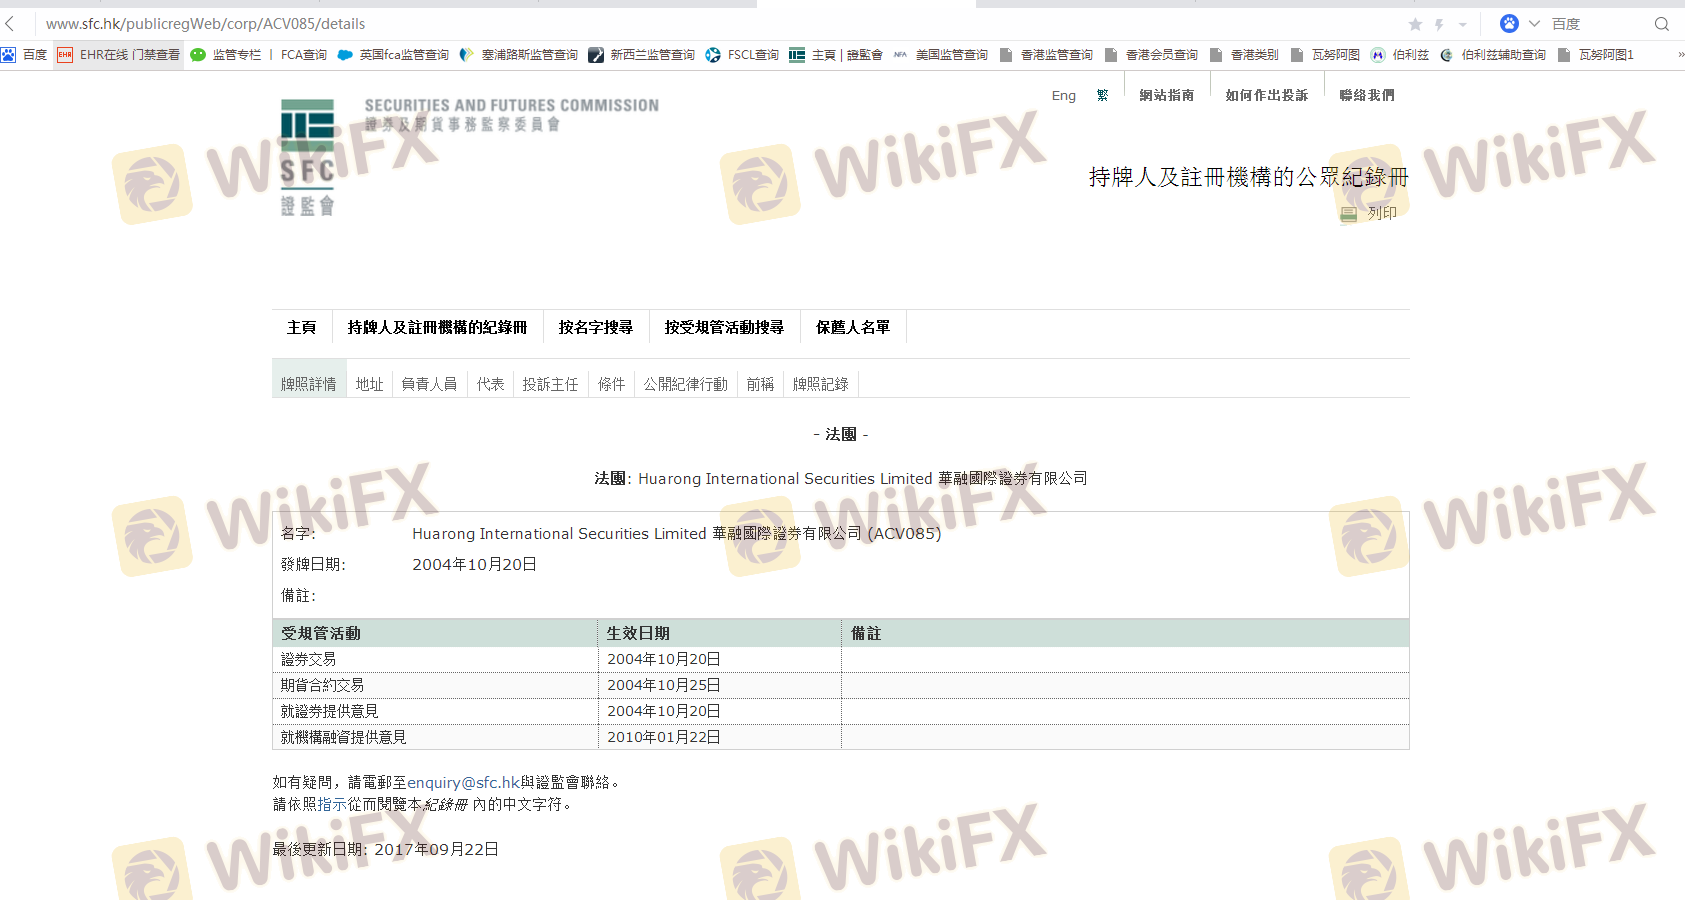The height and width of the screenshot is (900, 1685).
Task: Open the 瓦努阿图 bookmark
Action: pos(1325,55)
